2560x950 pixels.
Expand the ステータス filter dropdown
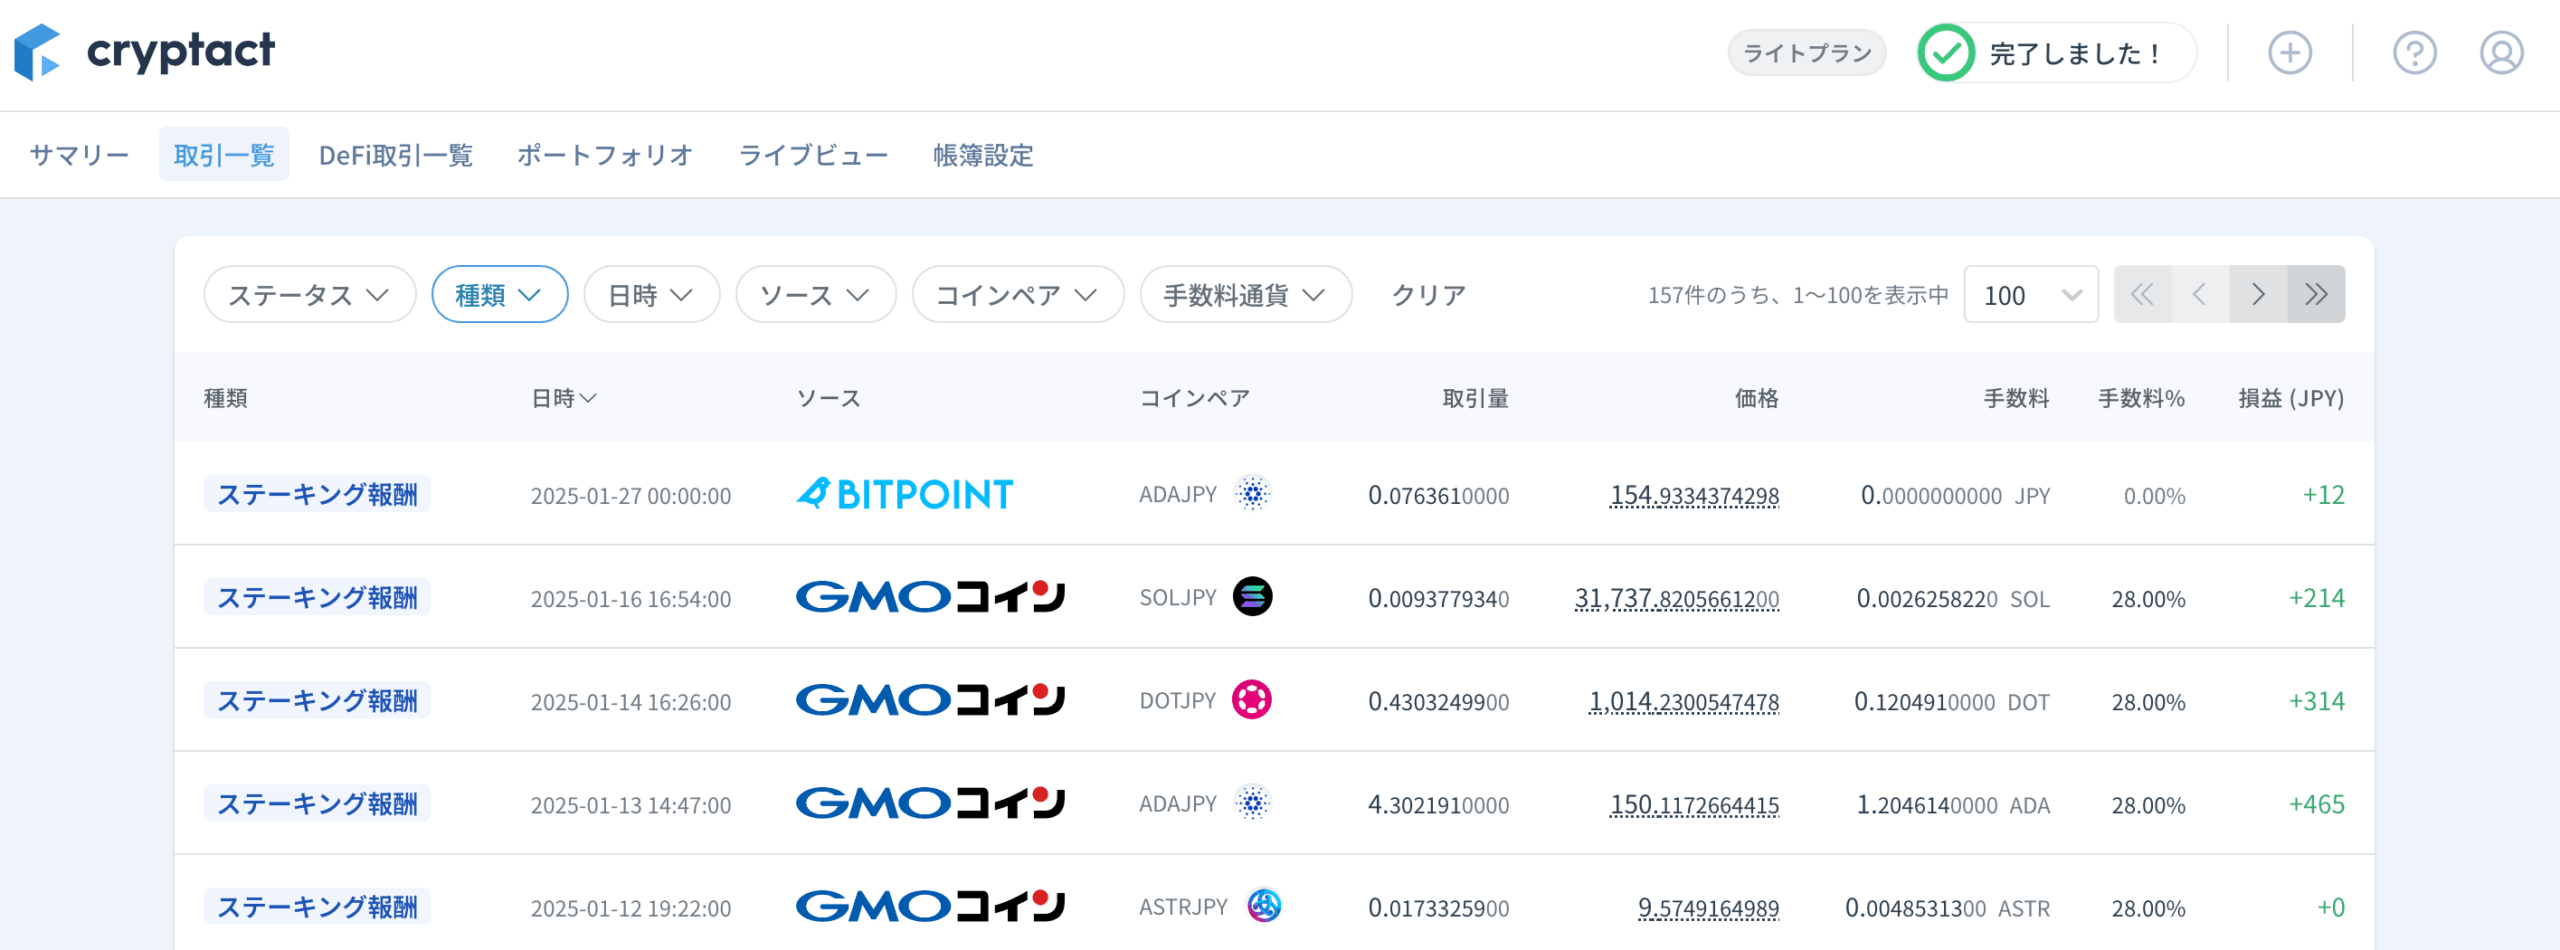pos(310,294)
